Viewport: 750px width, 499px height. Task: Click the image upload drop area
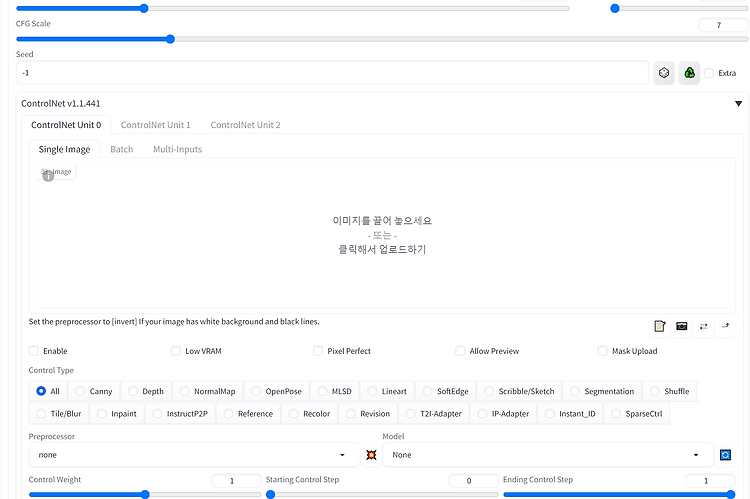[x=382, y=235]
